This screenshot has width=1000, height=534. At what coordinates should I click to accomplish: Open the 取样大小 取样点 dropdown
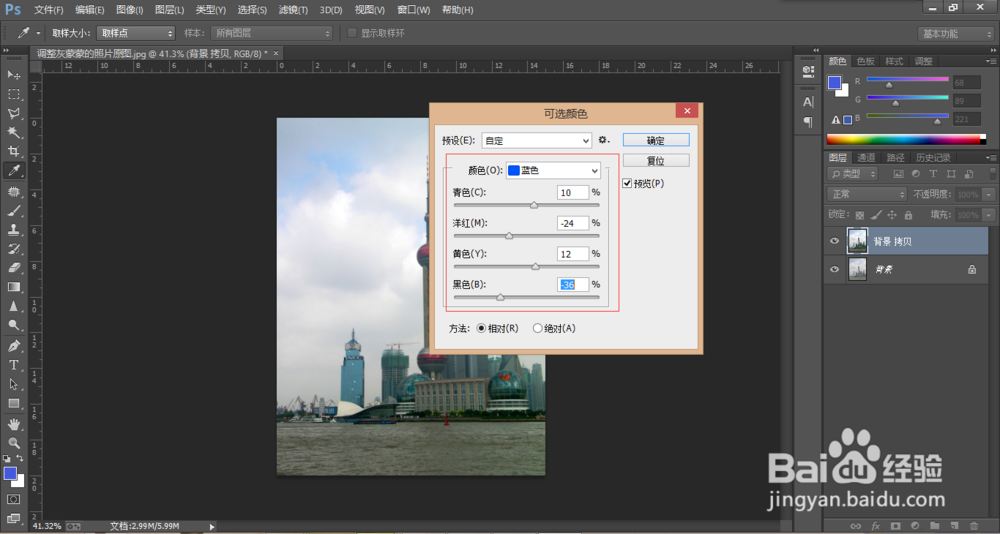pos(136,33)
